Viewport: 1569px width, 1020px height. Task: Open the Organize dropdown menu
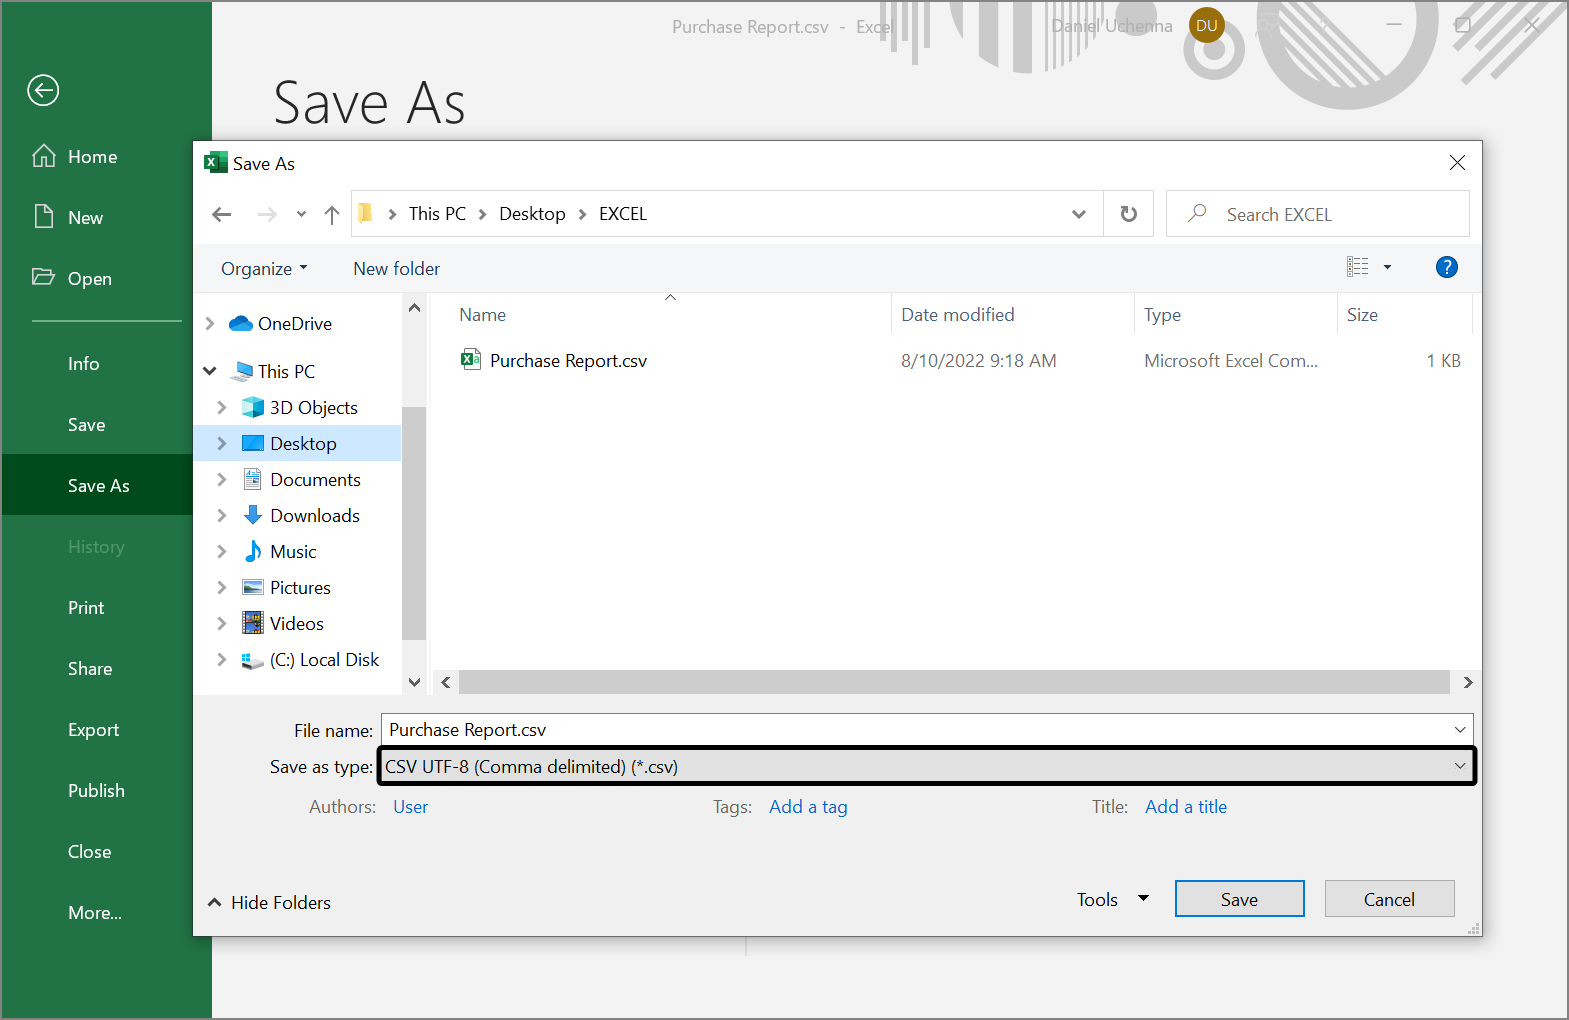tap(264, 268)
